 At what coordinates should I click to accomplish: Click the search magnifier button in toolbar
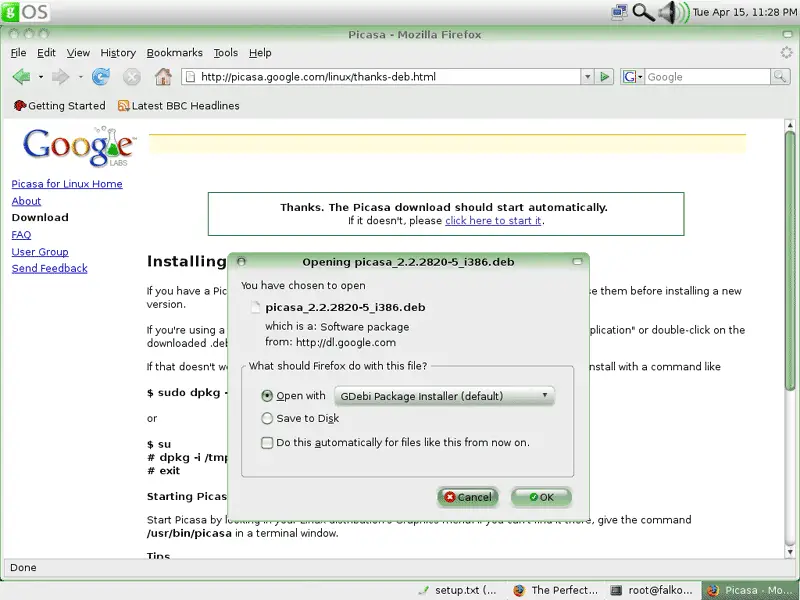point(780,77)
